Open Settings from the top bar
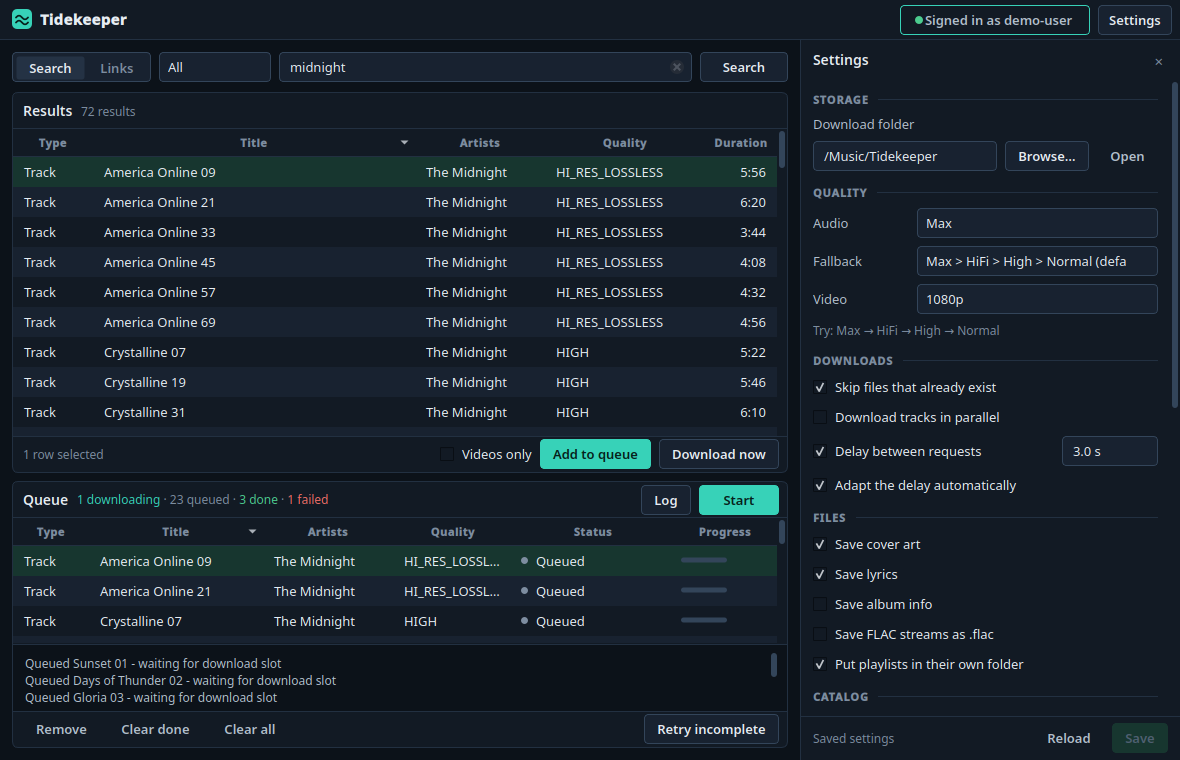 point(1134,20)
